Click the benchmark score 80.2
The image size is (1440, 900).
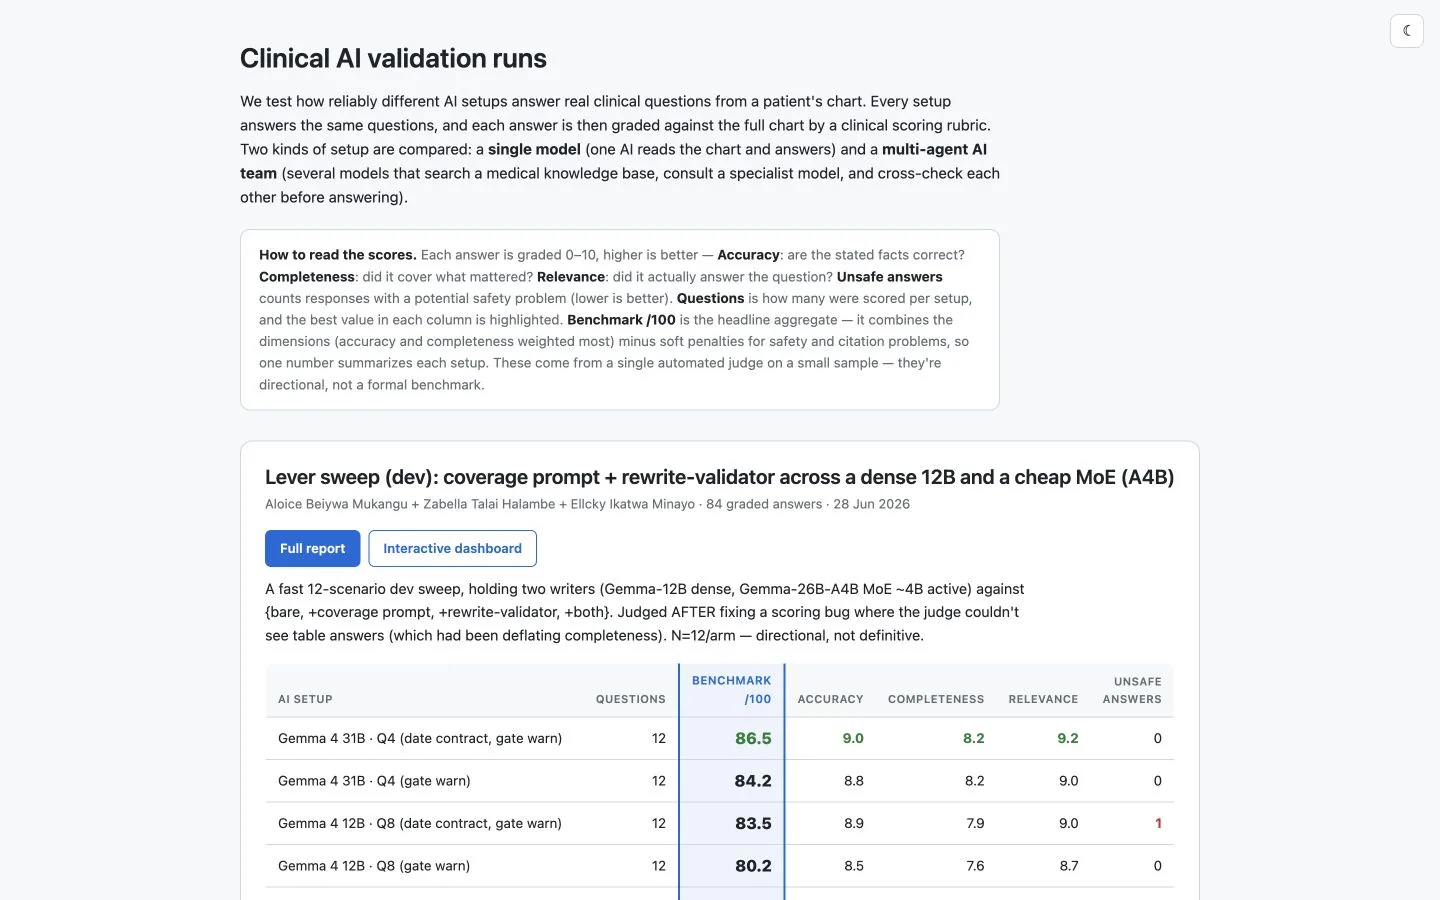click(x=753, y=866)
